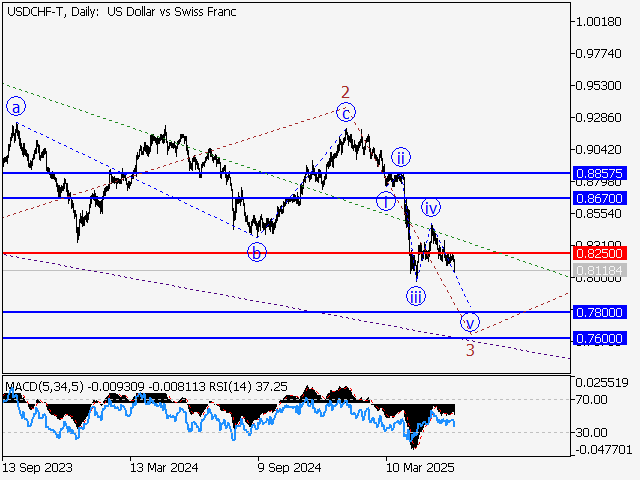Select the 0.78000 support level tag

click(x=600, y=312)
